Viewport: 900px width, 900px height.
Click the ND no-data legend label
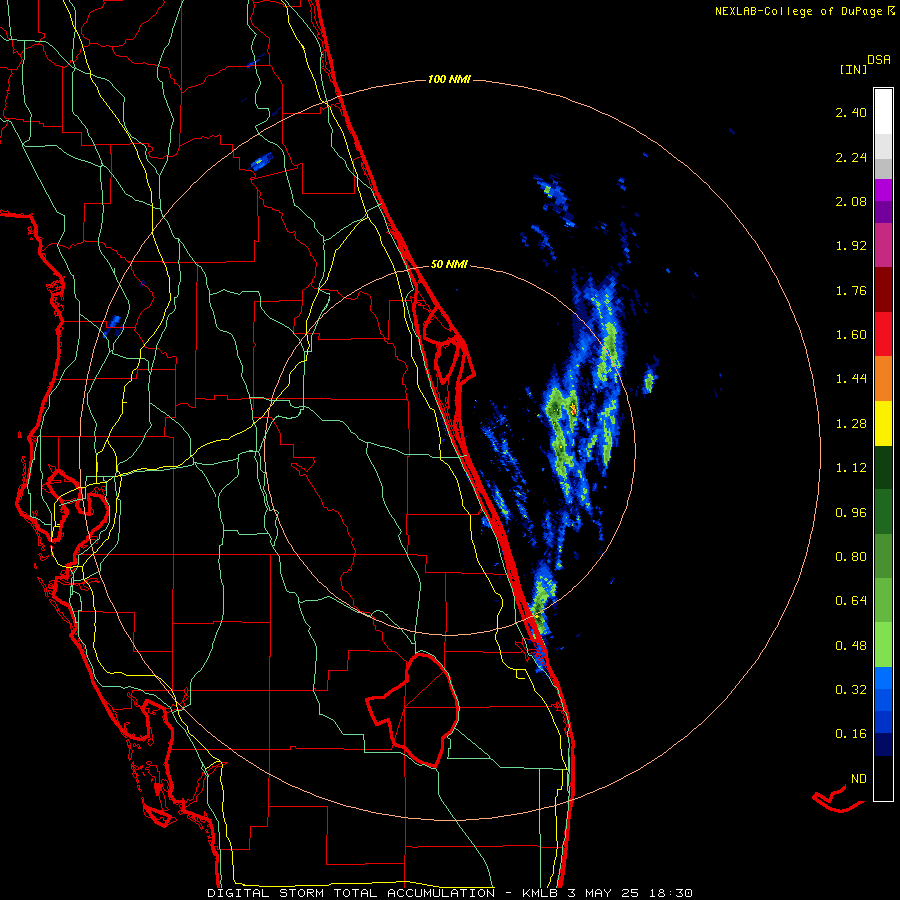click(x=859, y=779)
